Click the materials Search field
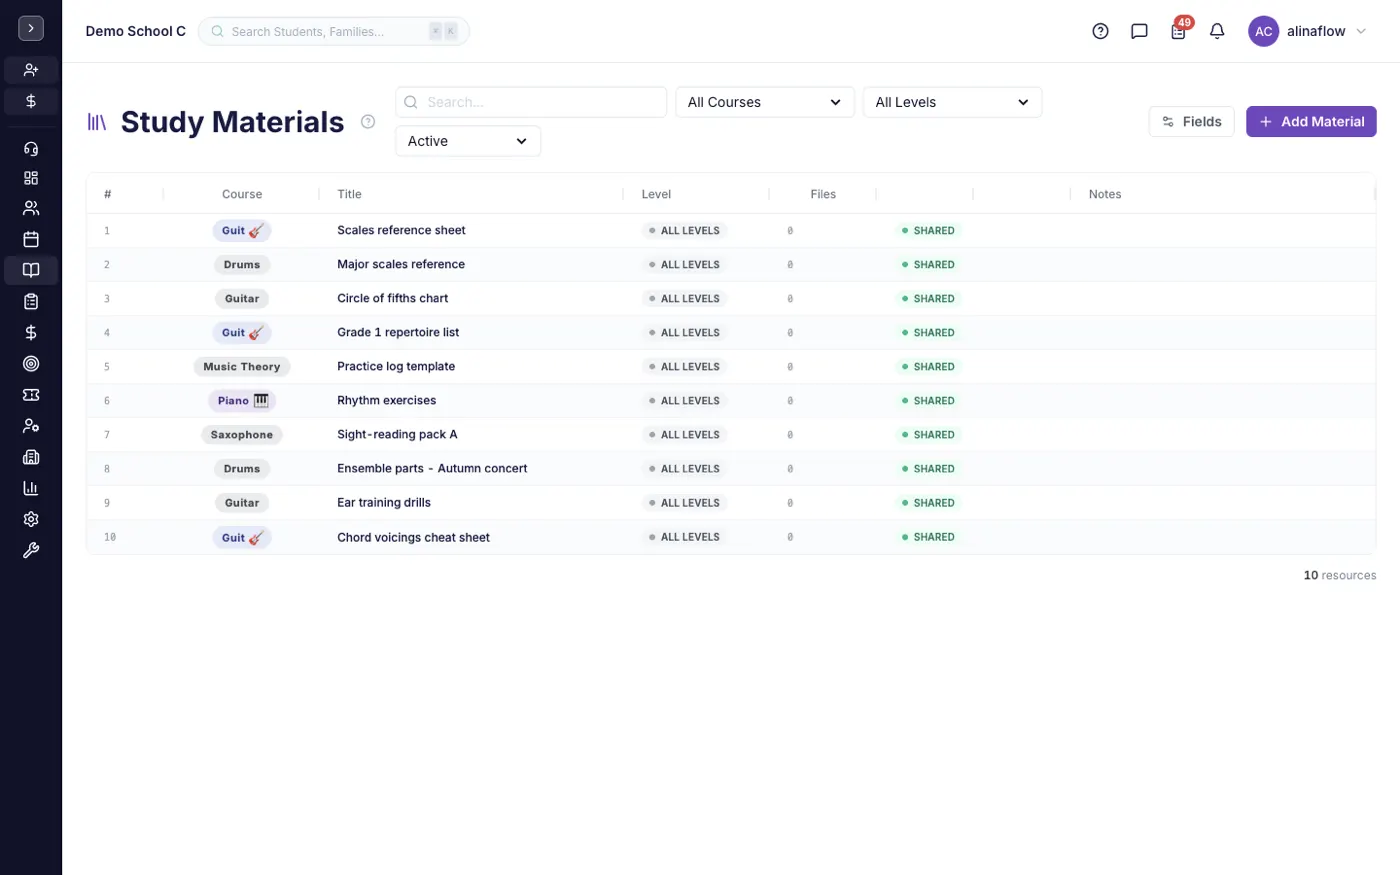1400x875 pixels. 531,102
